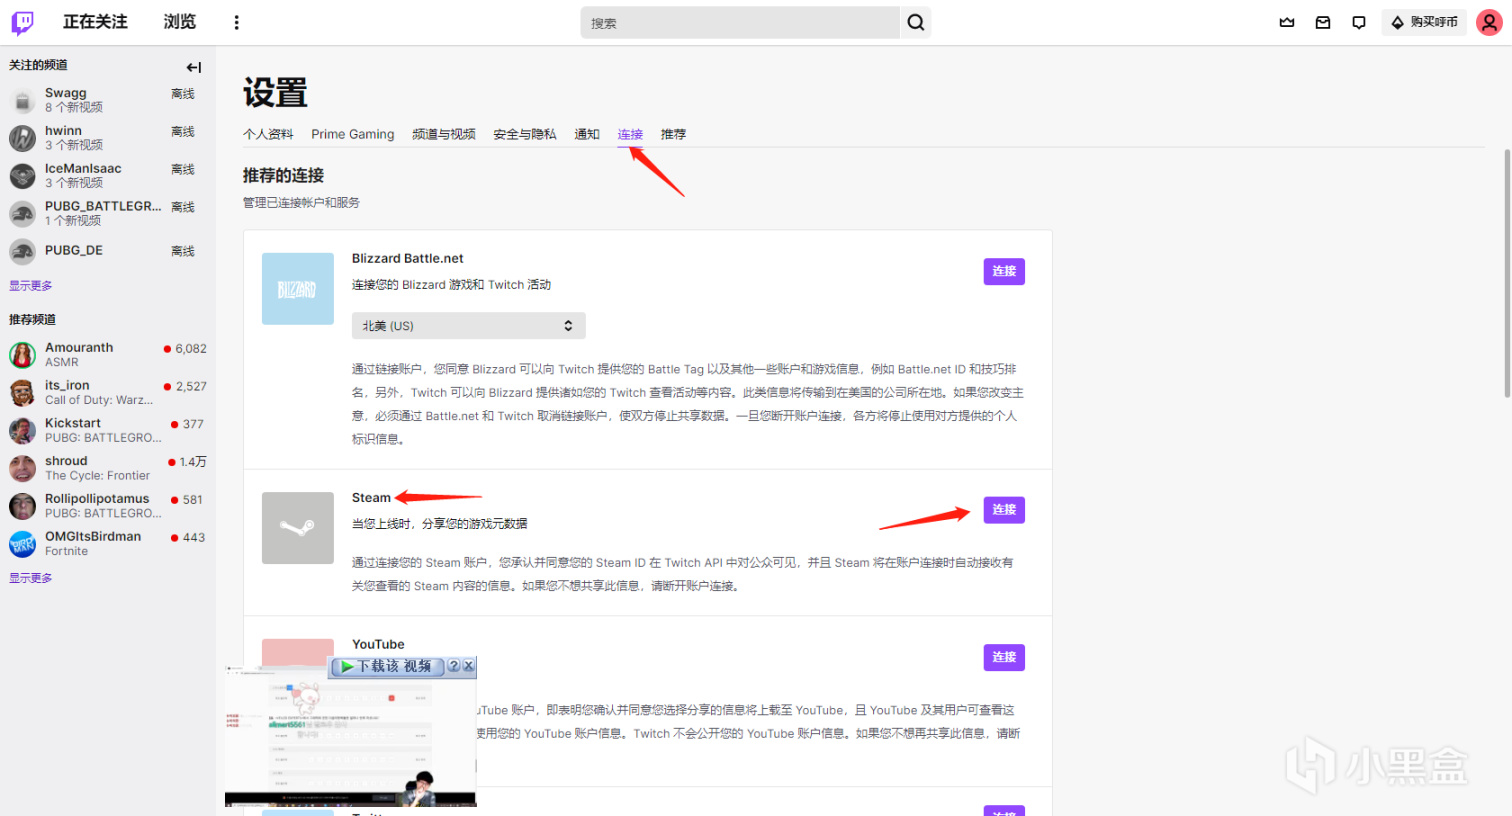
Task: Open its_iron channel avatar
Action: tap(23, 392)
